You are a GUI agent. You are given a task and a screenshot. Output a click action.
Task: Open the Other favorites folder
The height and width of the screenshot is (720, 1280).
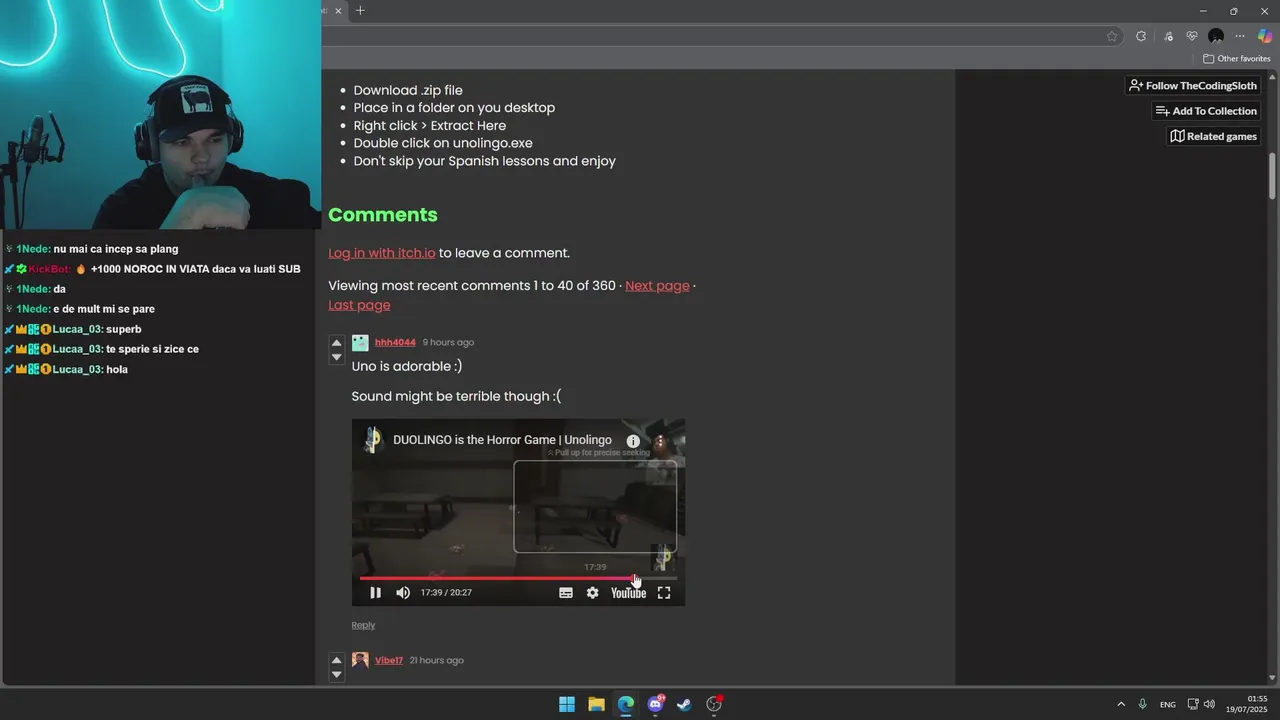click(x=1237, y=58)
